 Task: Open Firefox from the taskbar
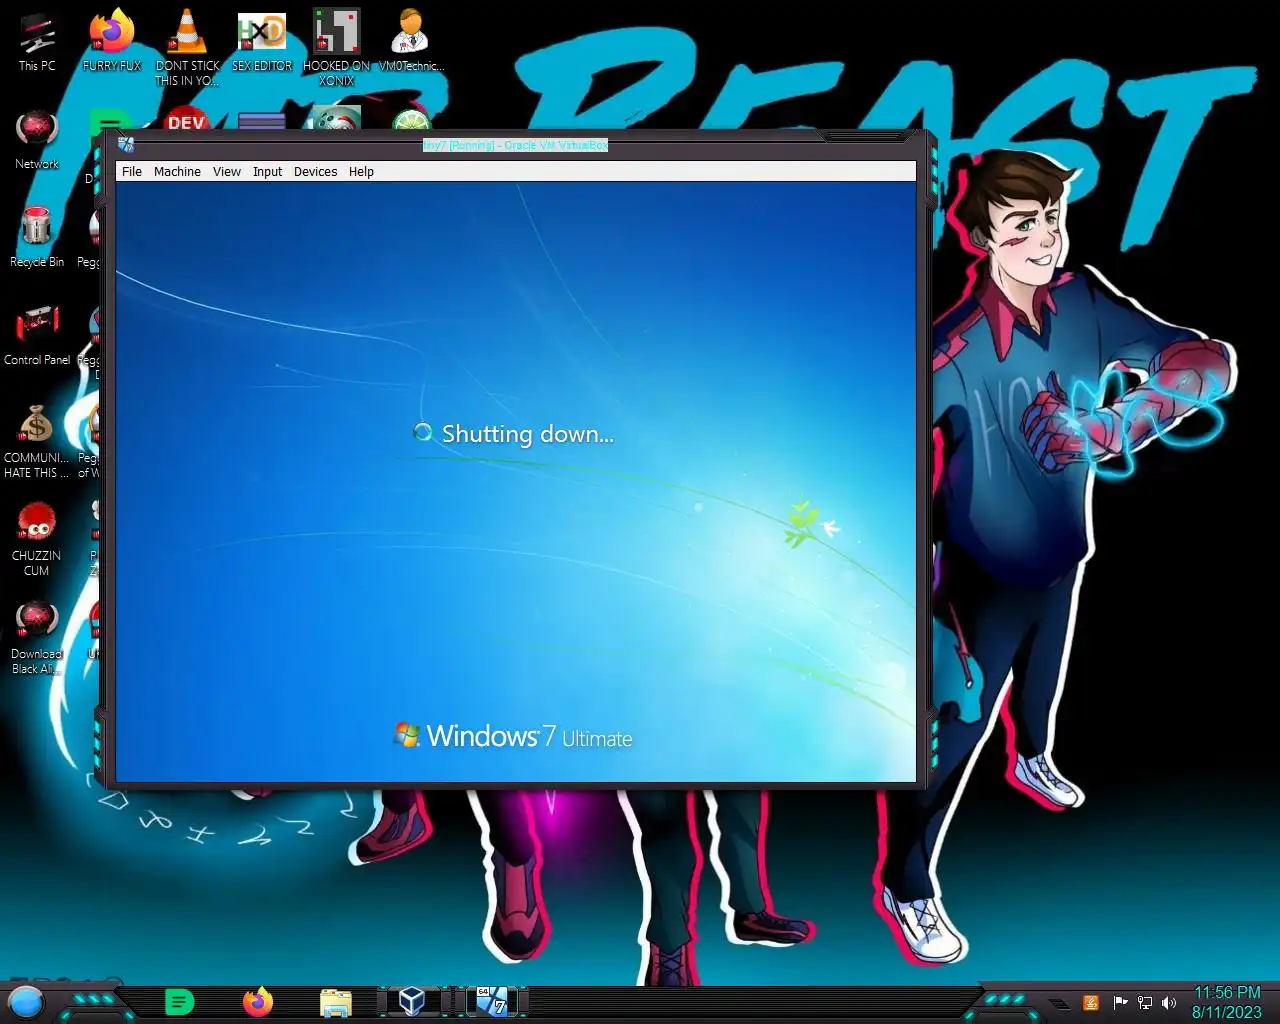[x=258, y=1001]
